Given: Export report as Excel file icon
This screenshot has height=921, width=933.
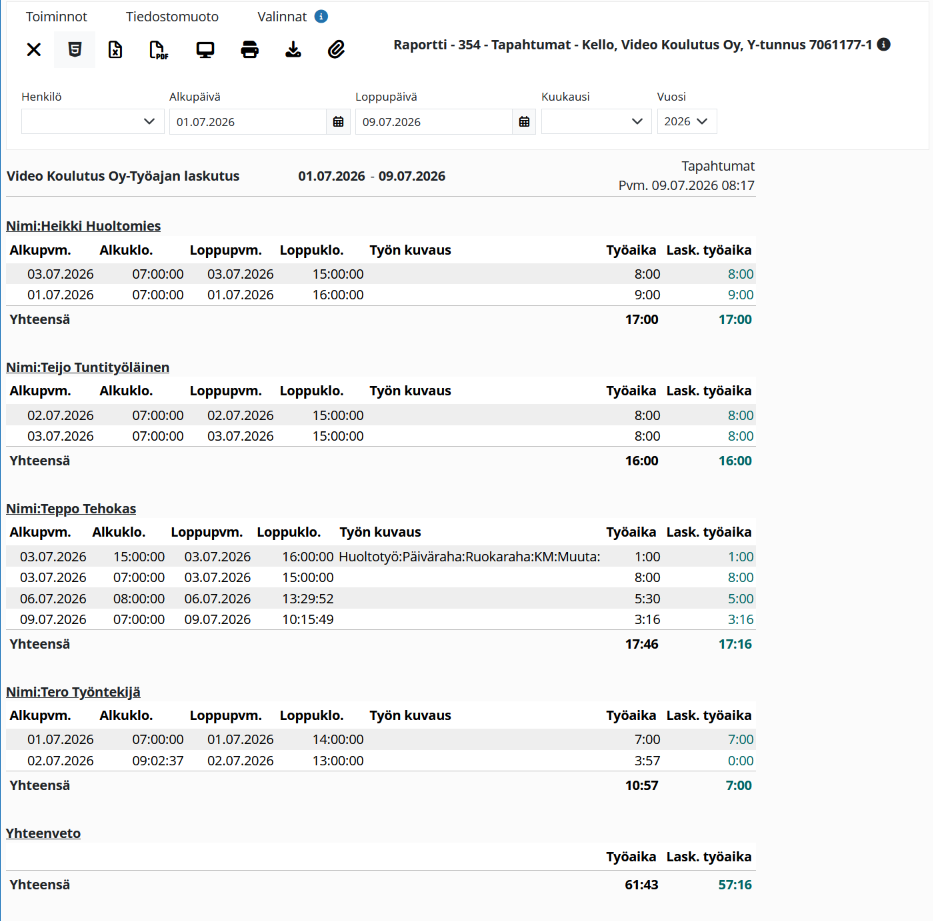Looking at the screenshot, I should pos(115,49).
